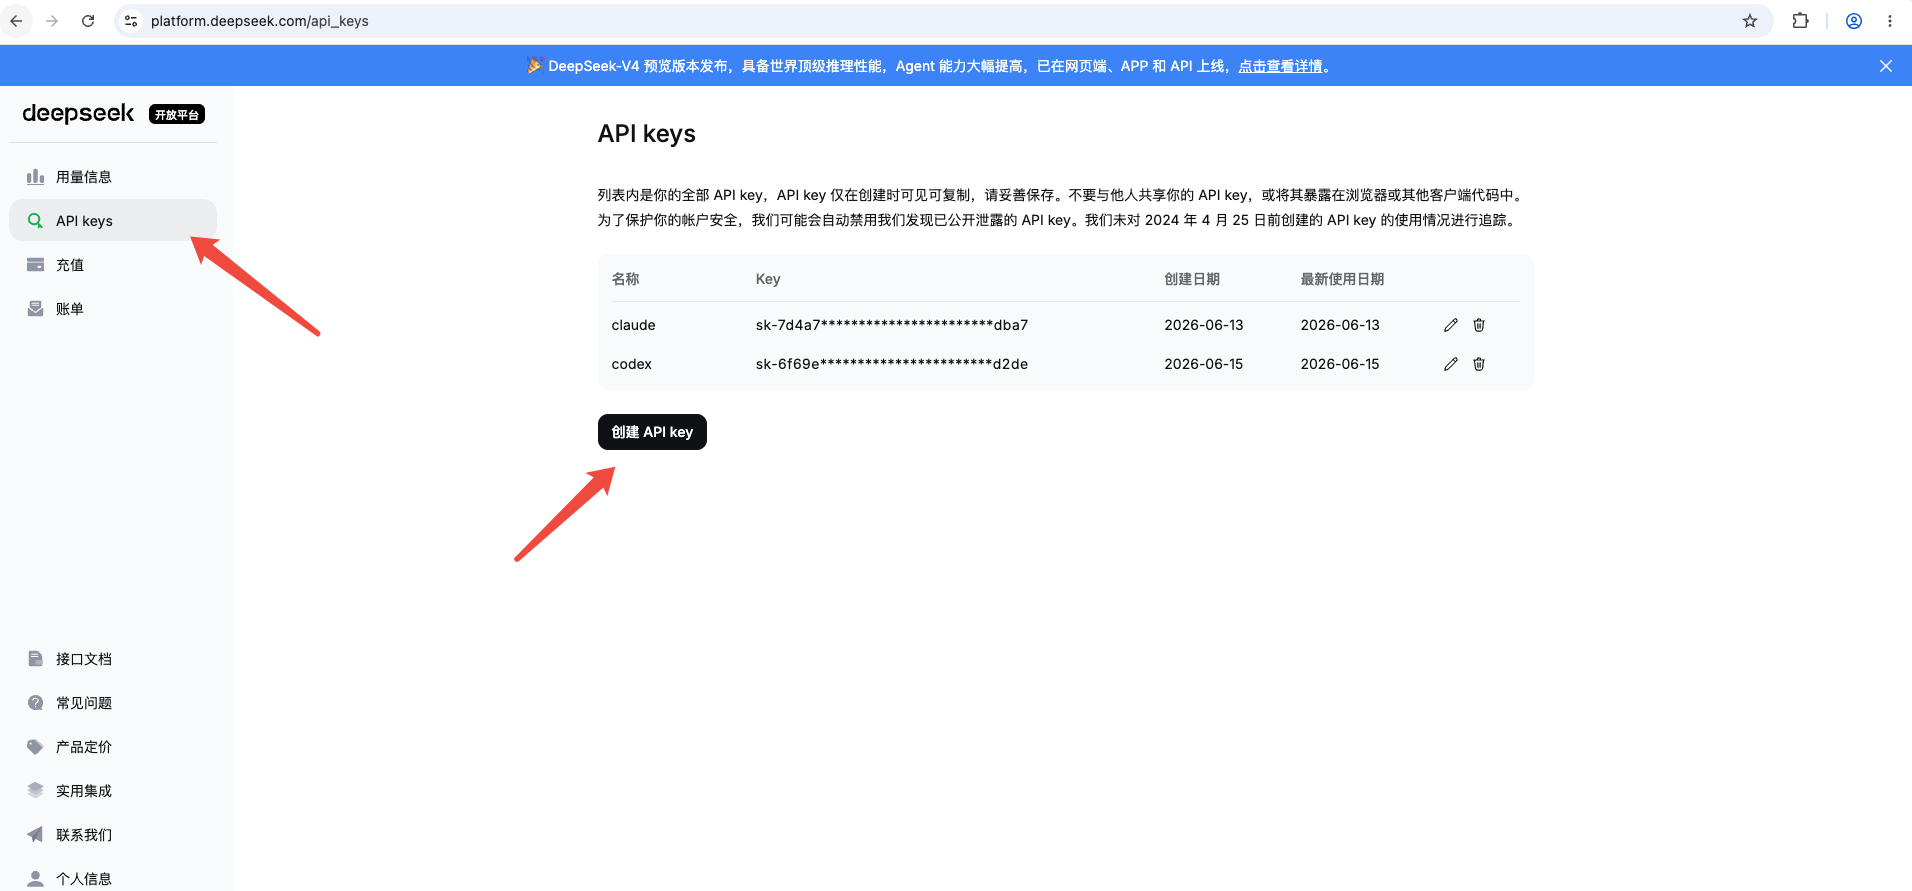1912x891 pixels.
Task: Click the usage bar-chart icon
Action: [x=35, y=177]
